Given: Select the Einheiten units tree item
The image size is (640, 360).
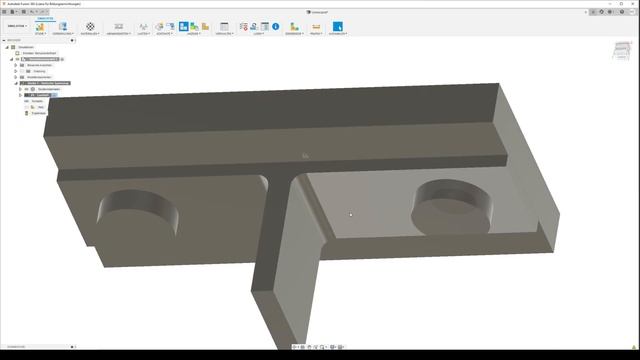Looking at the screenshot, I should [39, 53].
